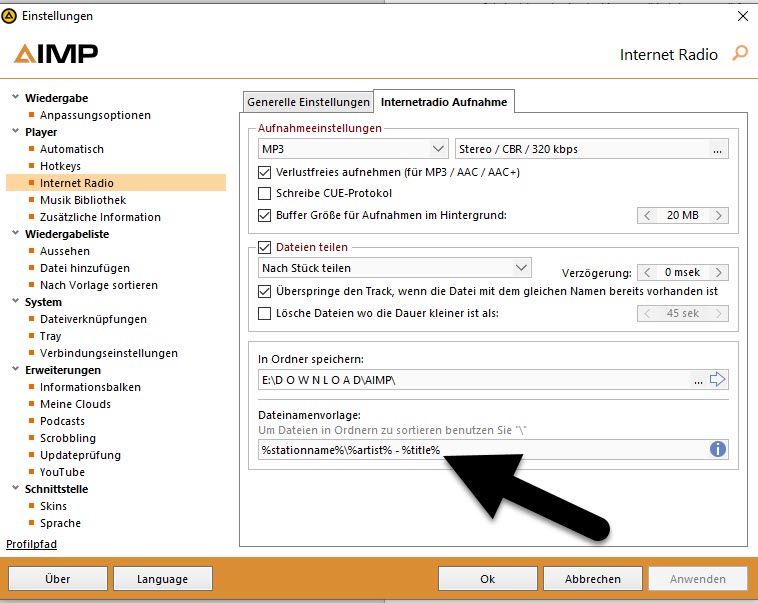The height and width of the screenshot is (603, 758).
Task: Click the blue info icon for filename template
Action: click(718, 449)
